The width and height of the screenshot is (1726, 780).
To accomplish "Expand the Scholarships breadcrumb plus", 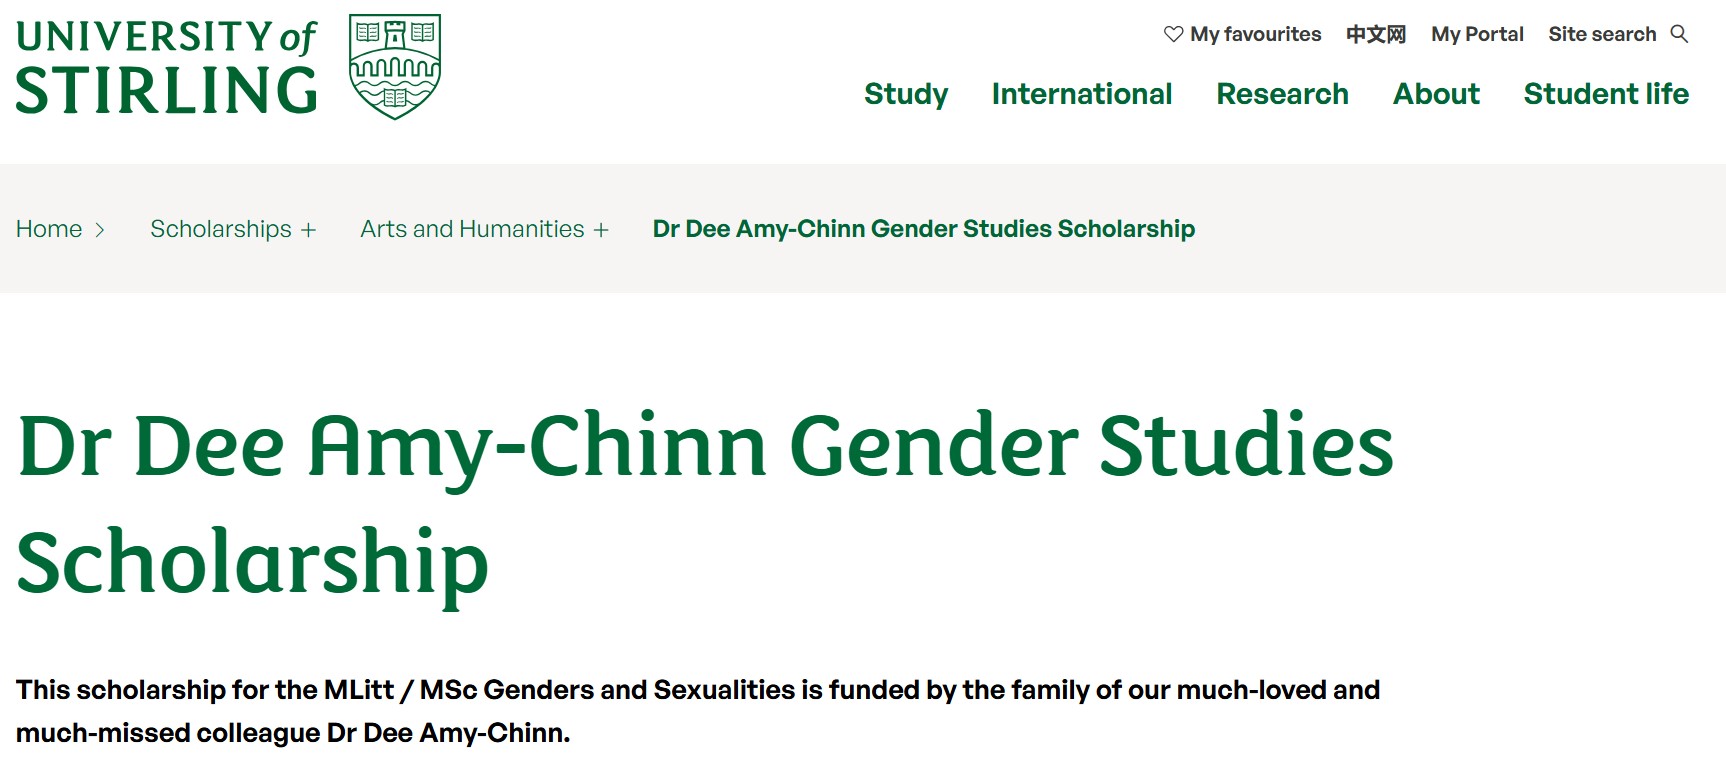I will click(x=308, y=230).
